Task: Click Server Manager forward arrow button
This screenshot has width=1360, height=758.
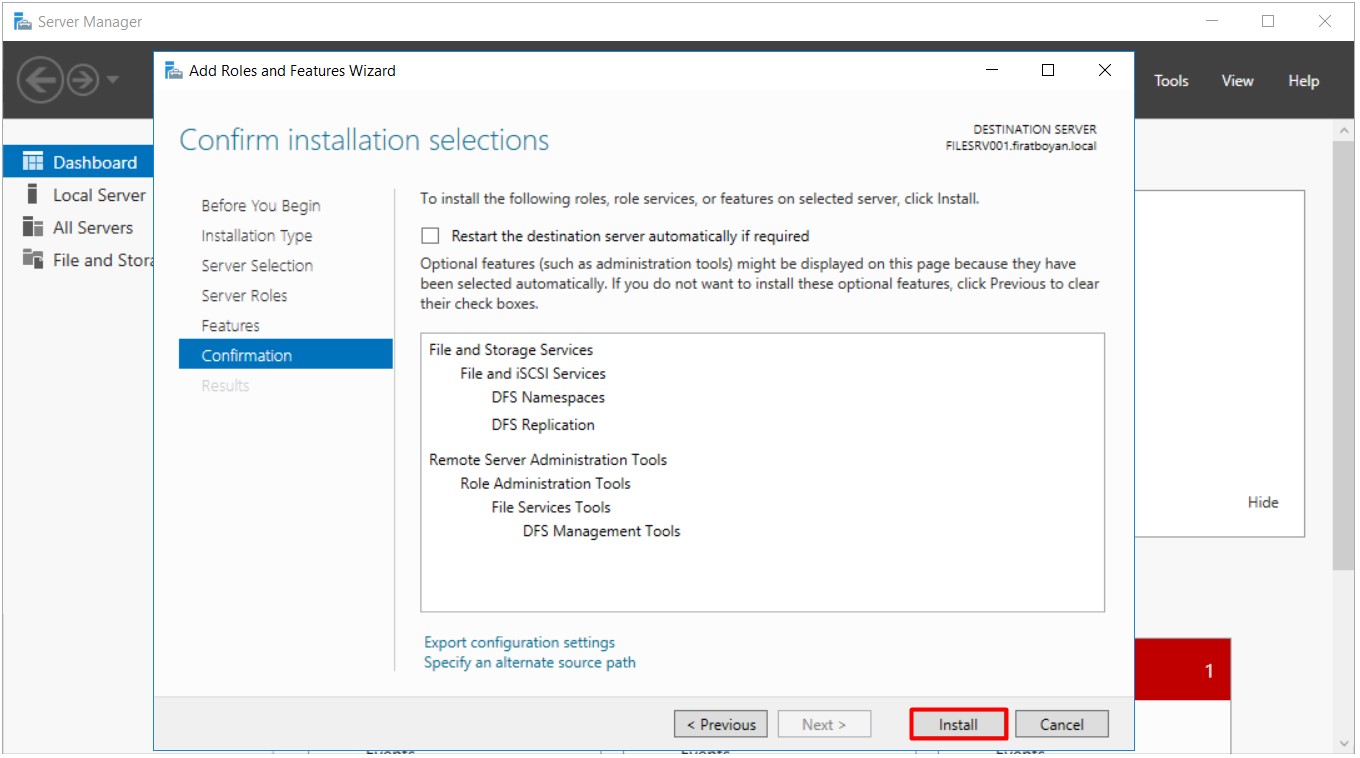Action: [x=84, y=80]
